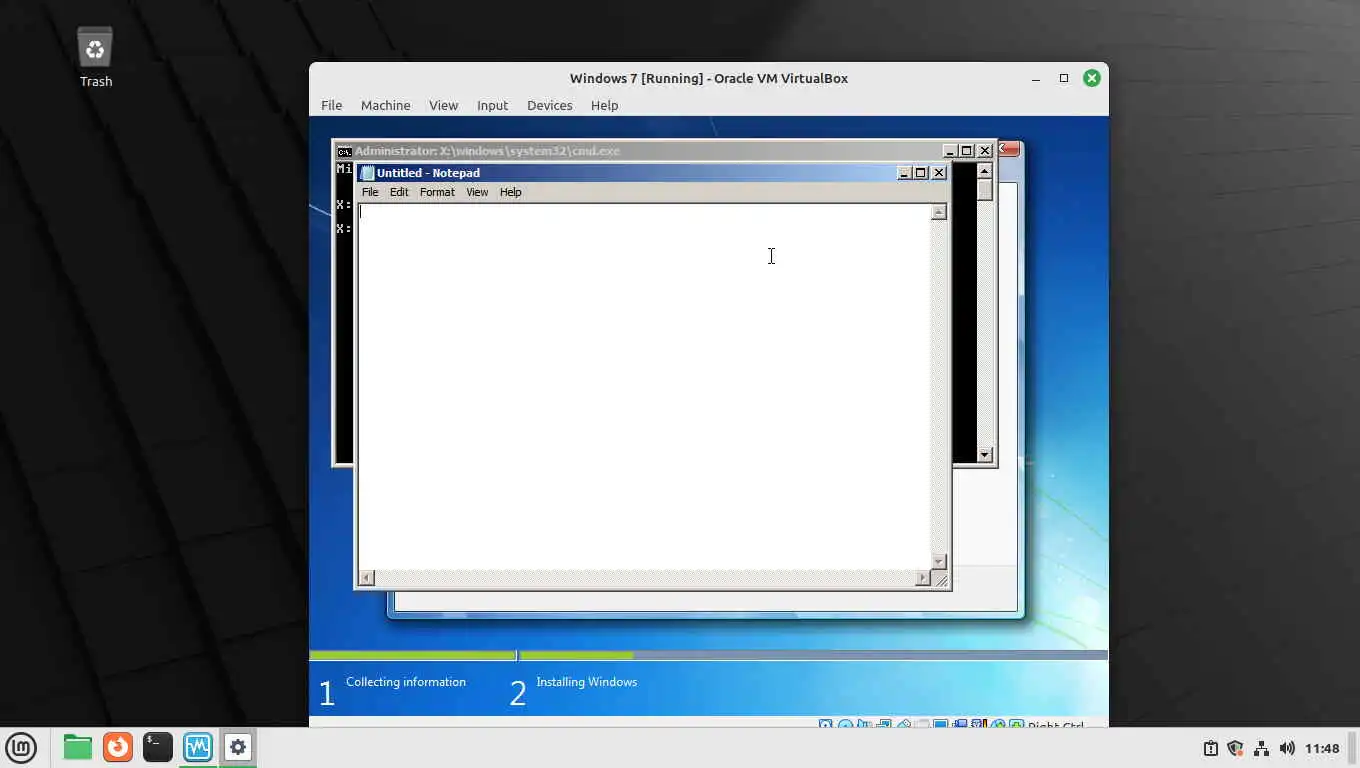
Task: Minimize the Oracle VM VirtualBox window
Action: click(1036, 78)
